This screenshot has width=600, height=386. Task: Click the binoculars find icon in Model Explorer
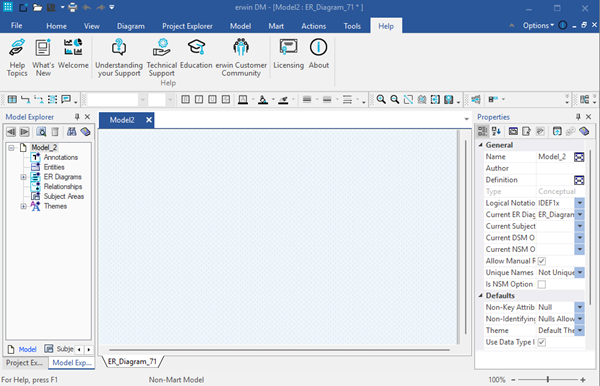(71, 132)
